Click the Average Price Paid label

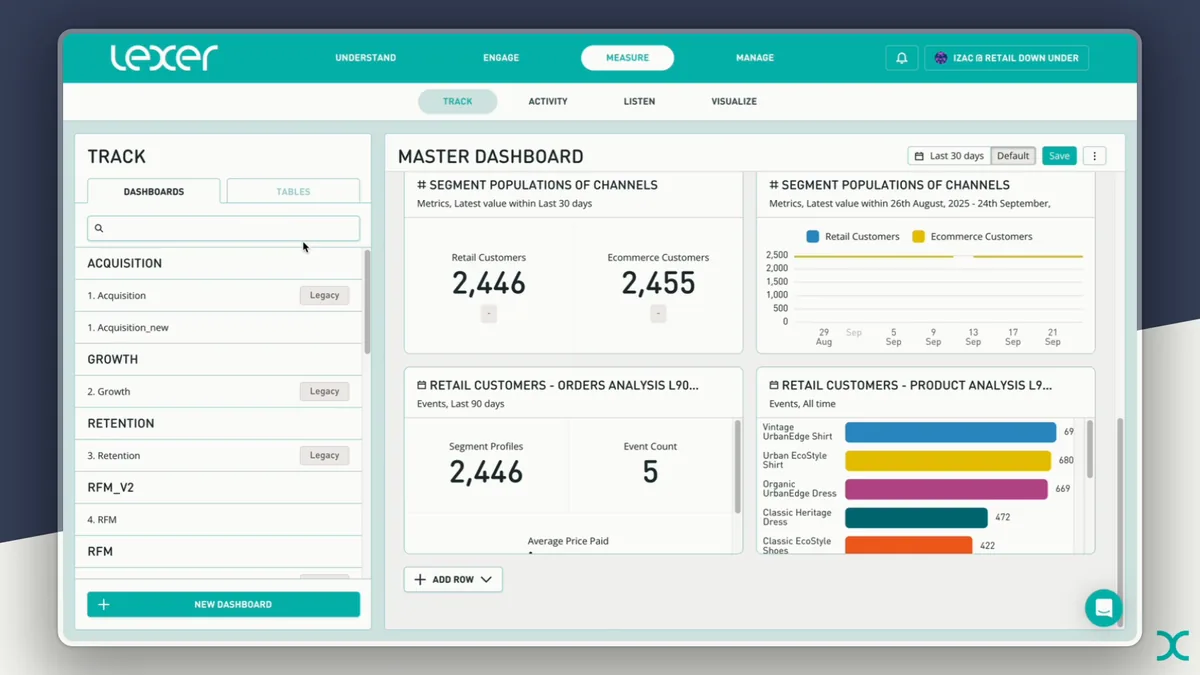click(x=568, y=541)
